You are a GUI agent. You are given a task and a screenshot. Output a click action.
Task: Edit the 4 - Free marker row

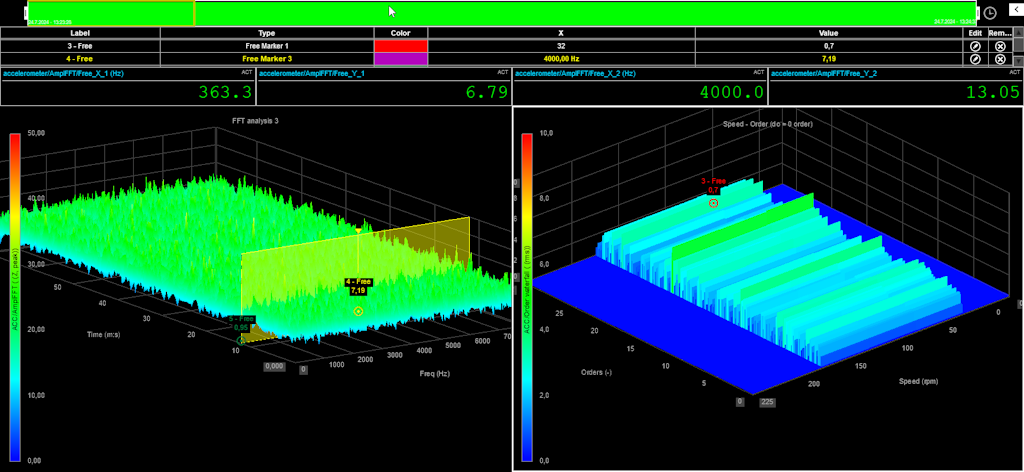point(974,59)
